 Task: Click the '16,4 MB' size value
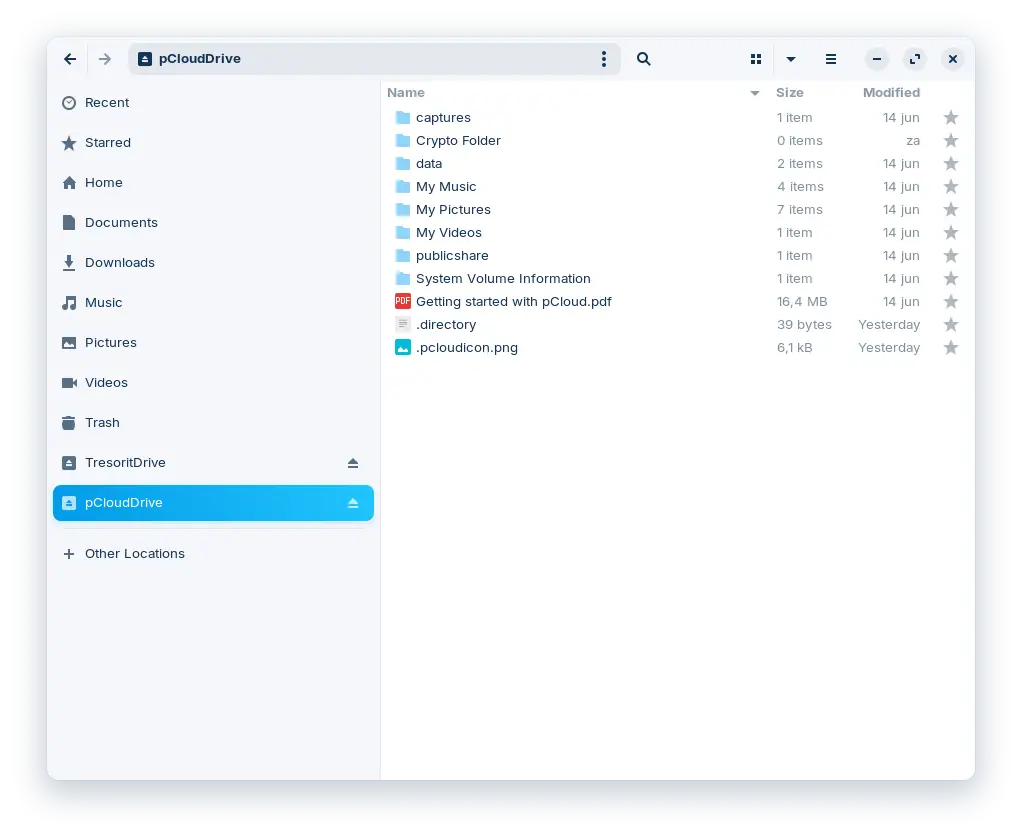802,302
